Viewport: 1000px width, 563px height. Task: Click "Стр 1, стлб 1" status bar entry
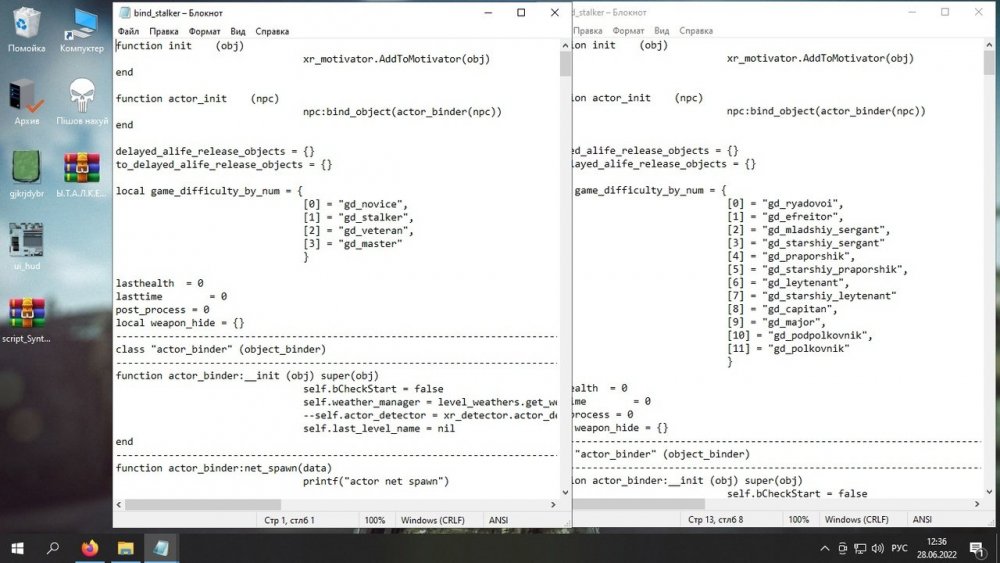coord(290,520)
